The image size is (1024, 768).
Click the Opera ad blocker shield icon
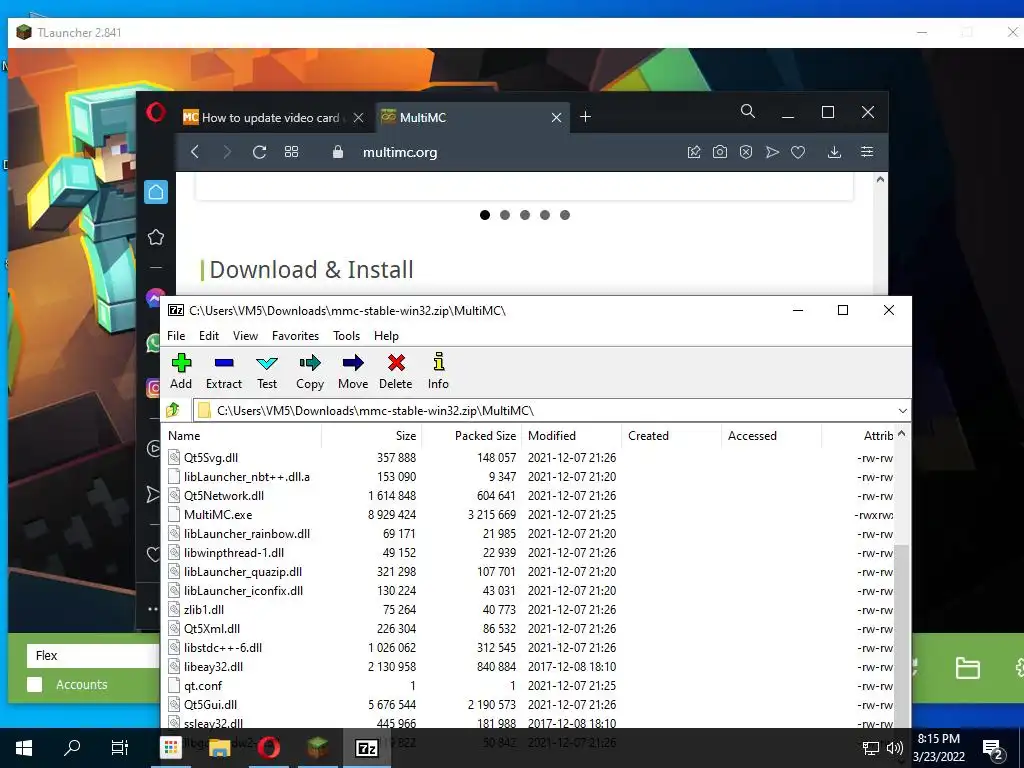(x=746, y=152)
